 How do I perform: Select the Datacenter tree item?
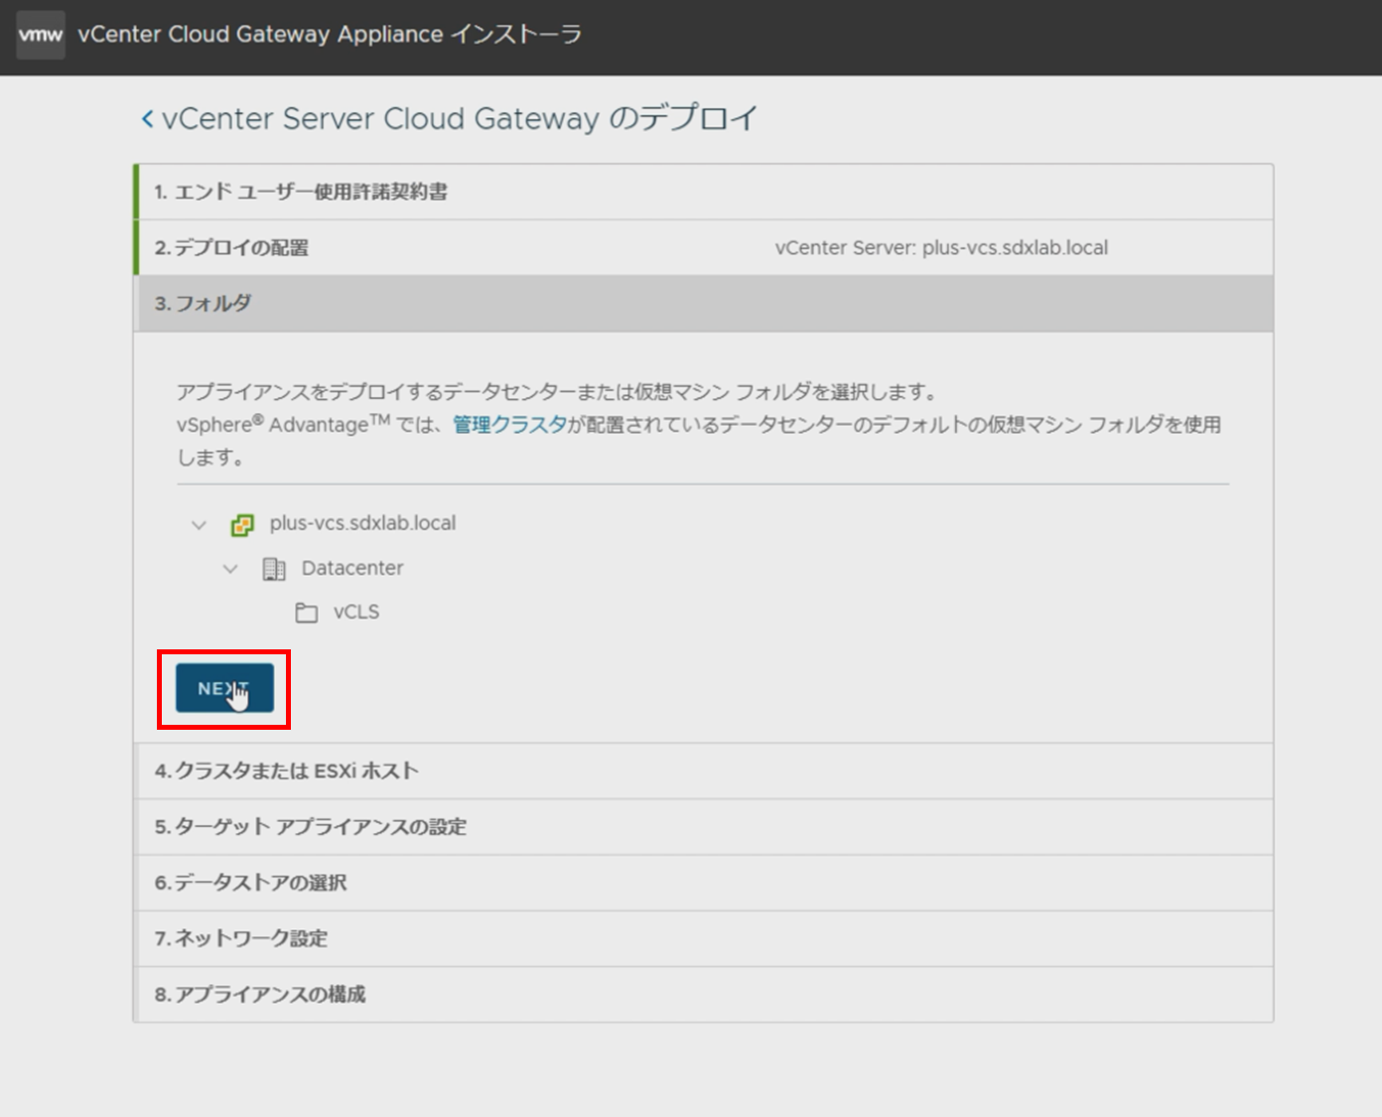point(352,568)
